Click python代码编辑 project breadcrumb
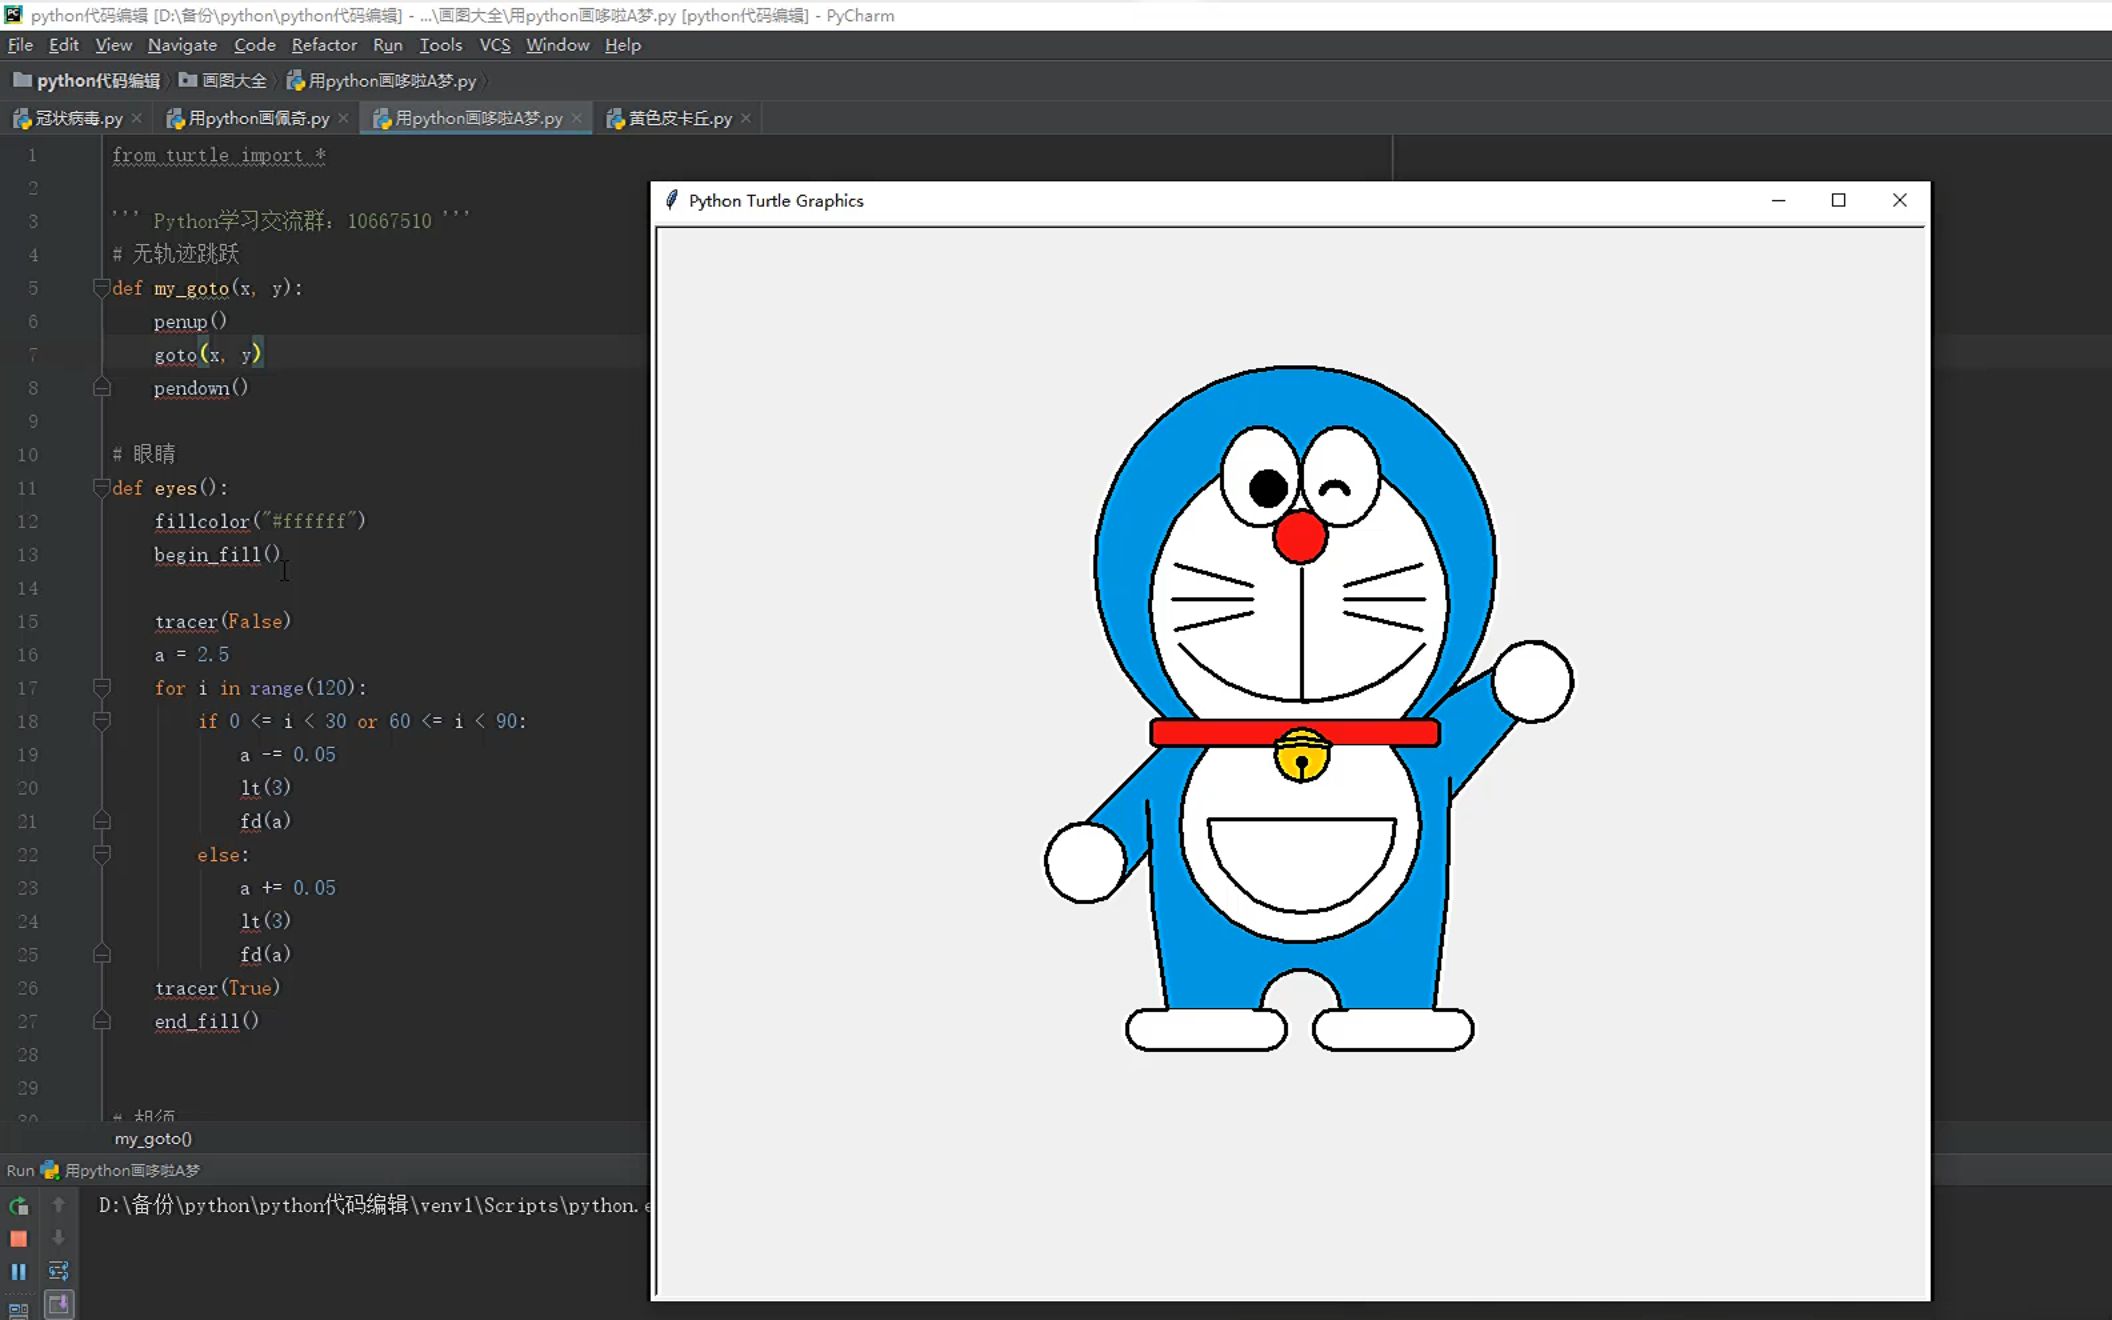2112x1320 pixels. [x=97, y=81]
